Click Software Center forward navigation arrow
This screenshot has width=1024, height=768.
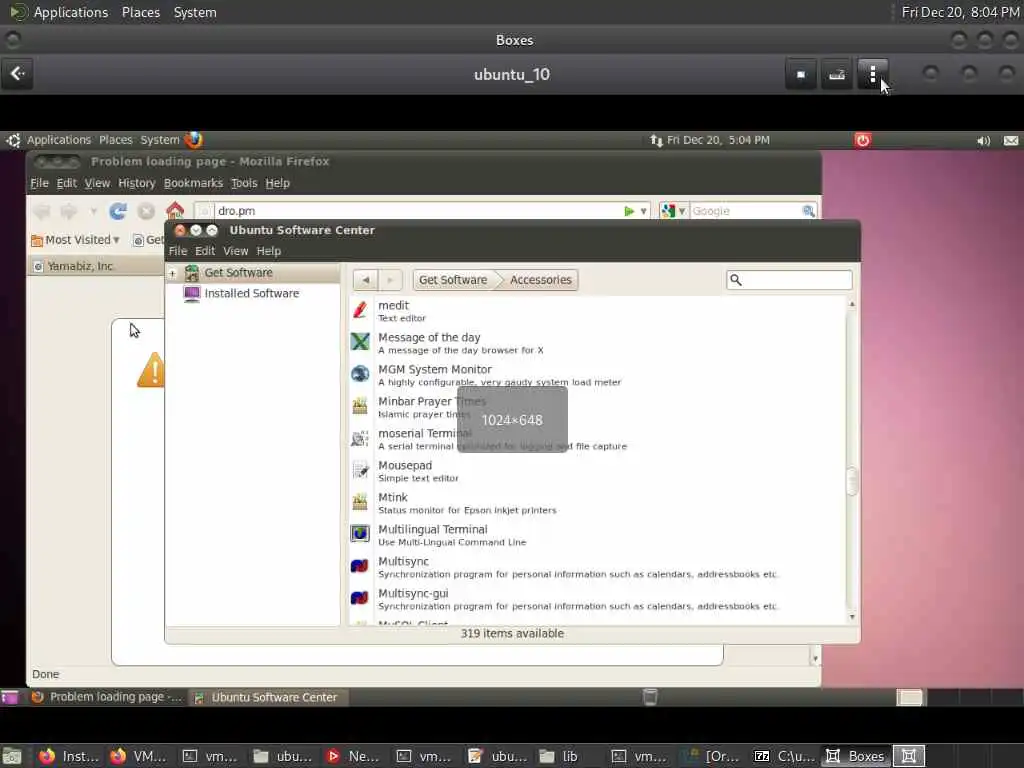(x=390, y=280)
